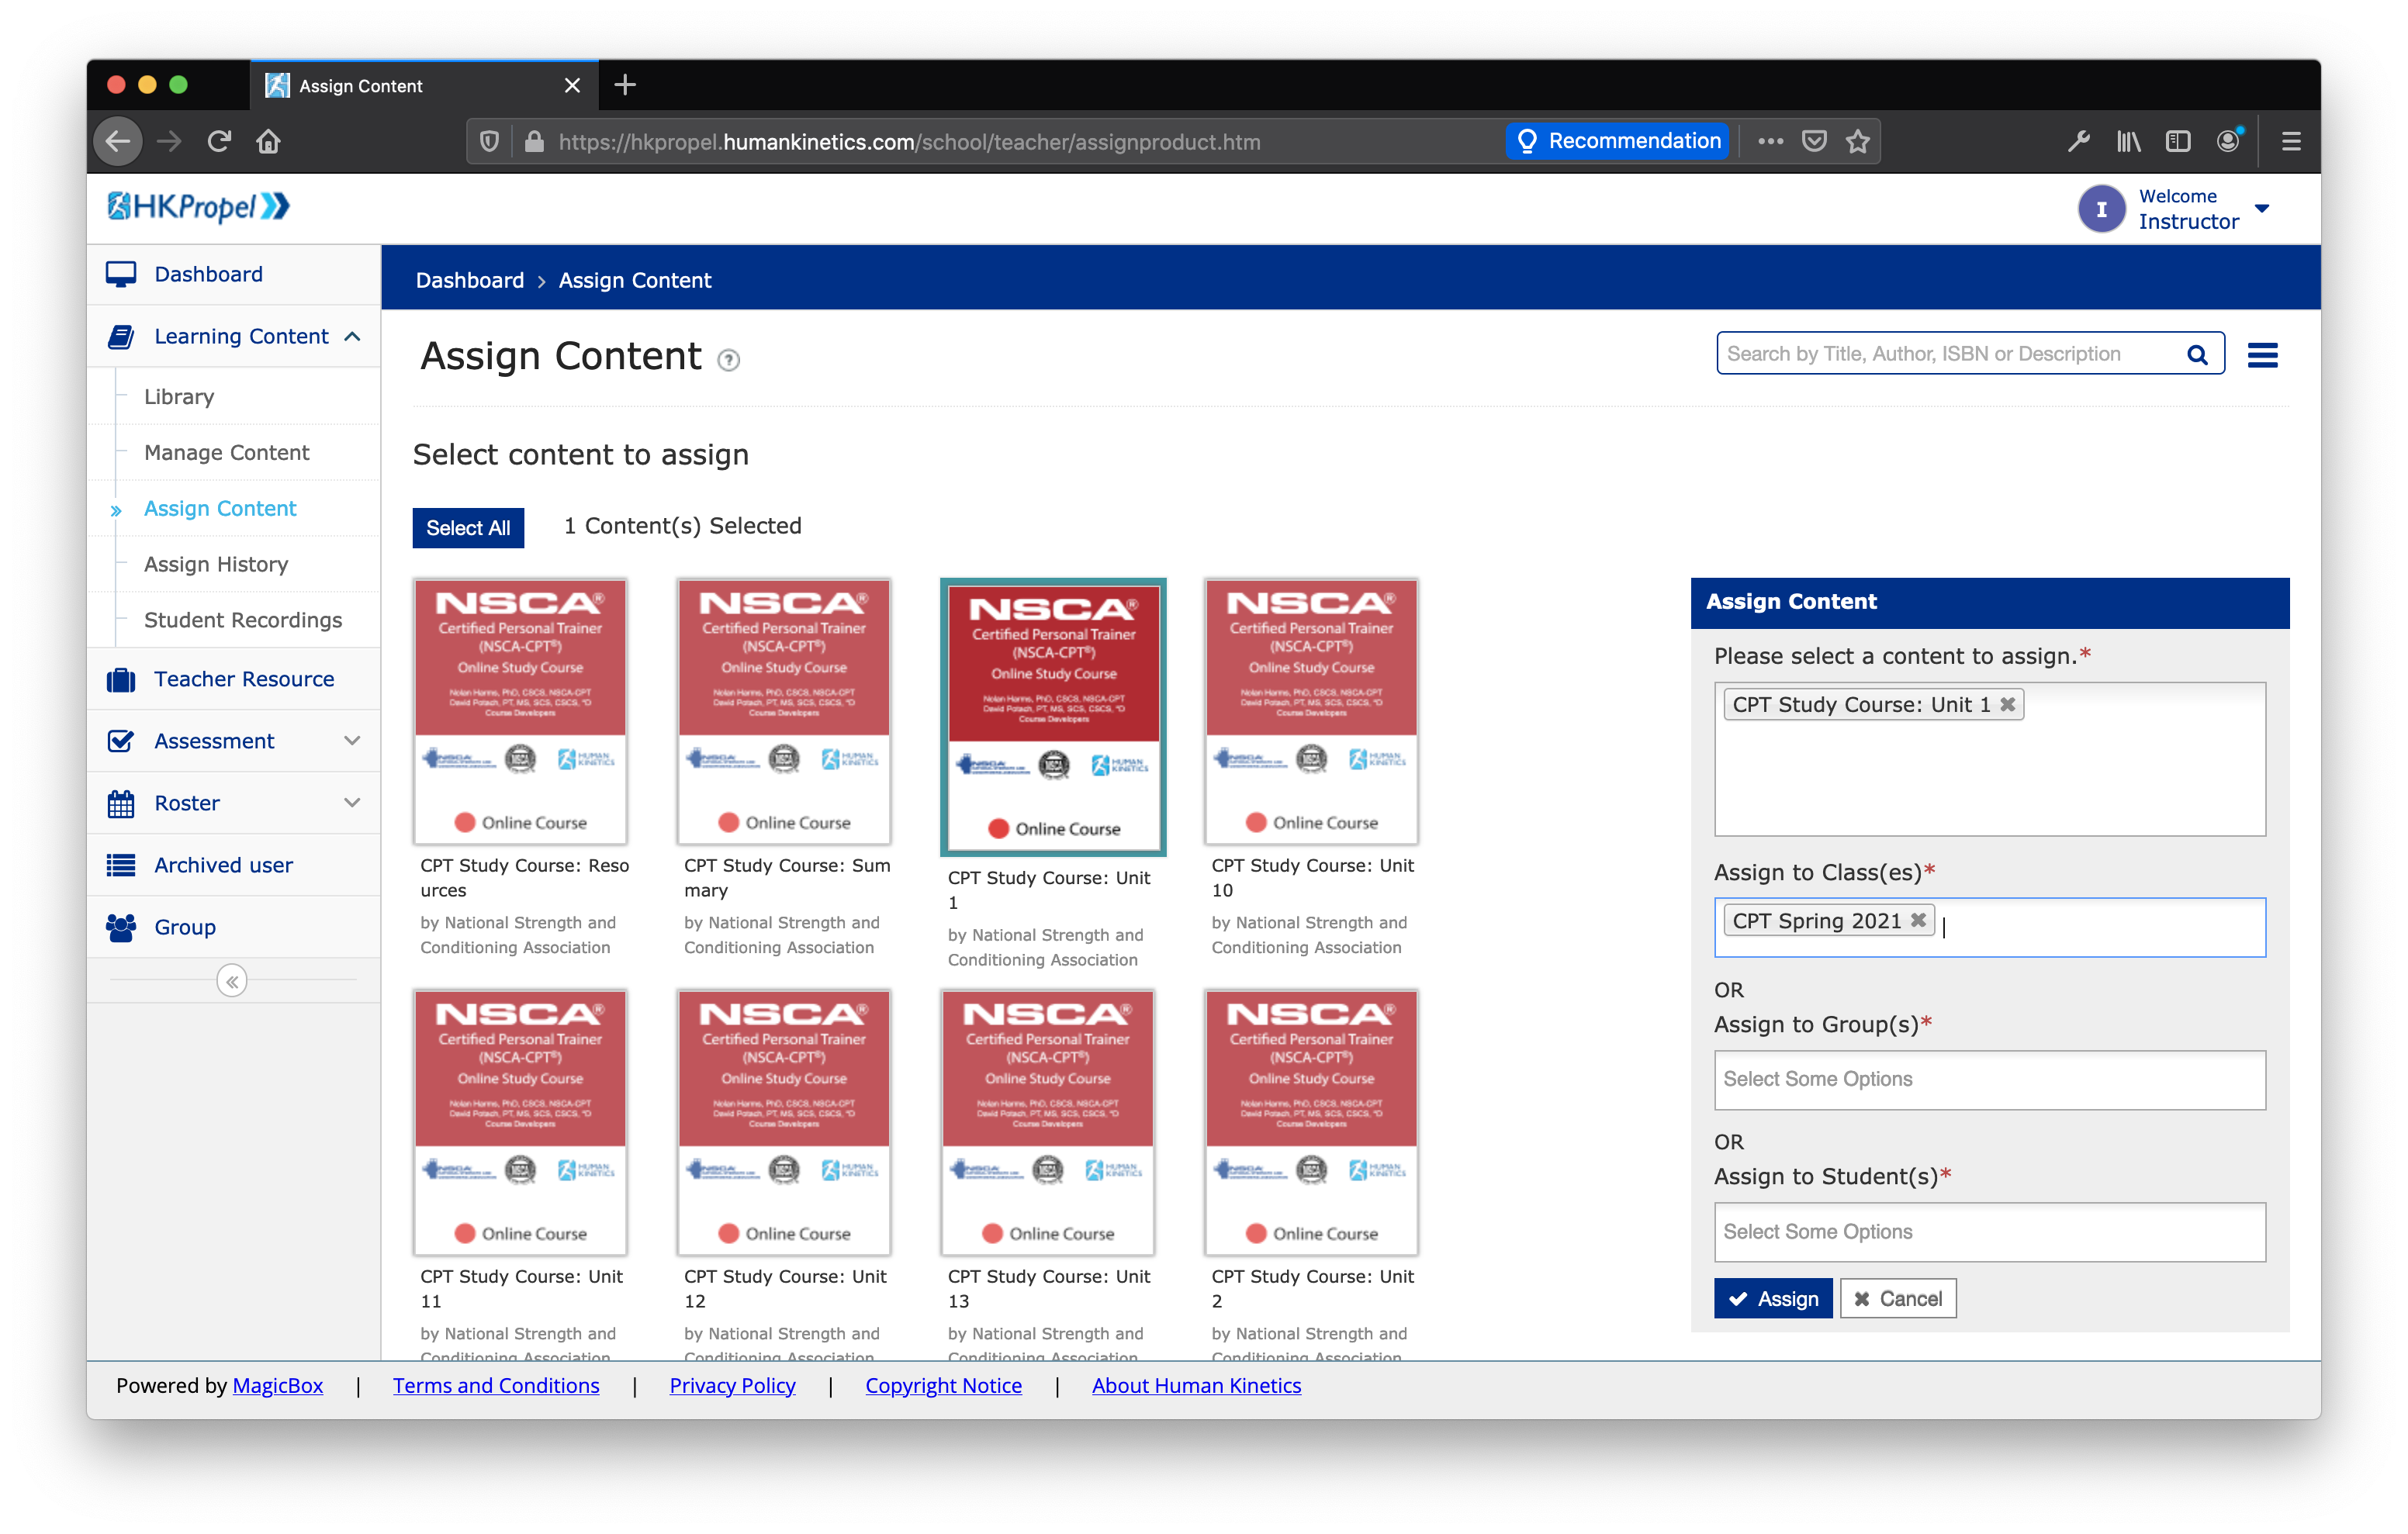Open Firefox library icon in toolbar
This screenshot has width=2408, height=1534.
(x=2128, y=142)
